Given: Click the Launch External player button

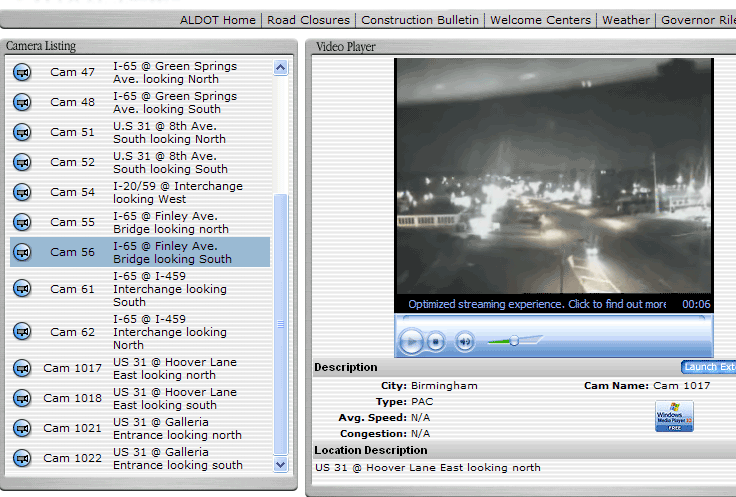Looking at the screenshot, I should [x=709, y=367].
